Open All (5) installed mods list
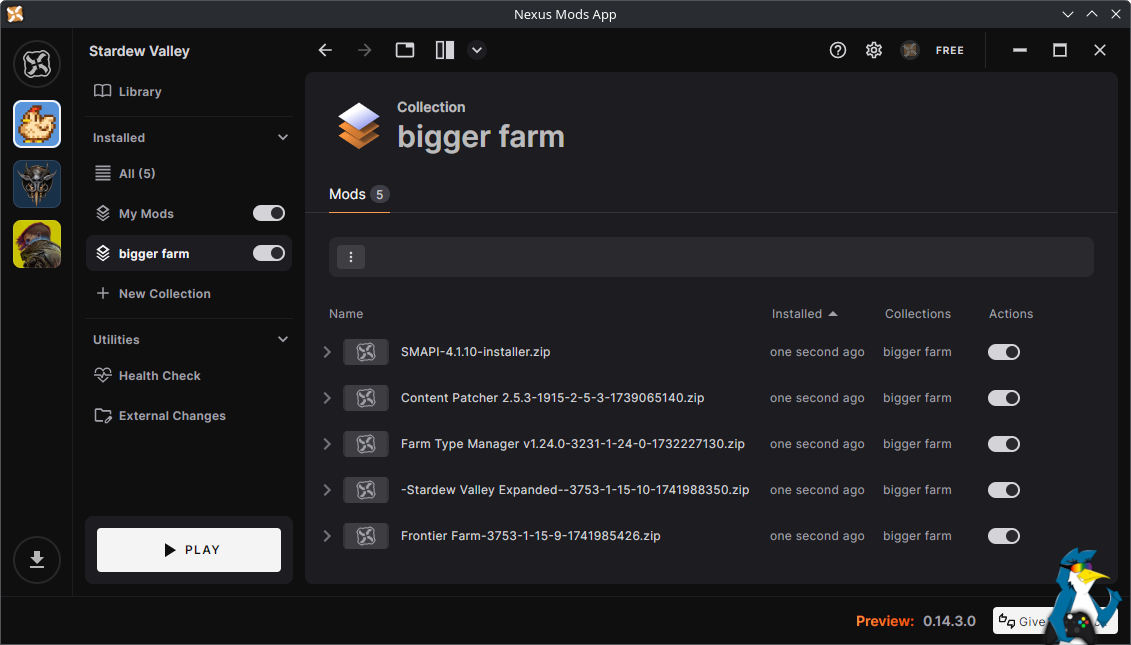Viewport: 1131px width, 645px height. click(137, 173)
